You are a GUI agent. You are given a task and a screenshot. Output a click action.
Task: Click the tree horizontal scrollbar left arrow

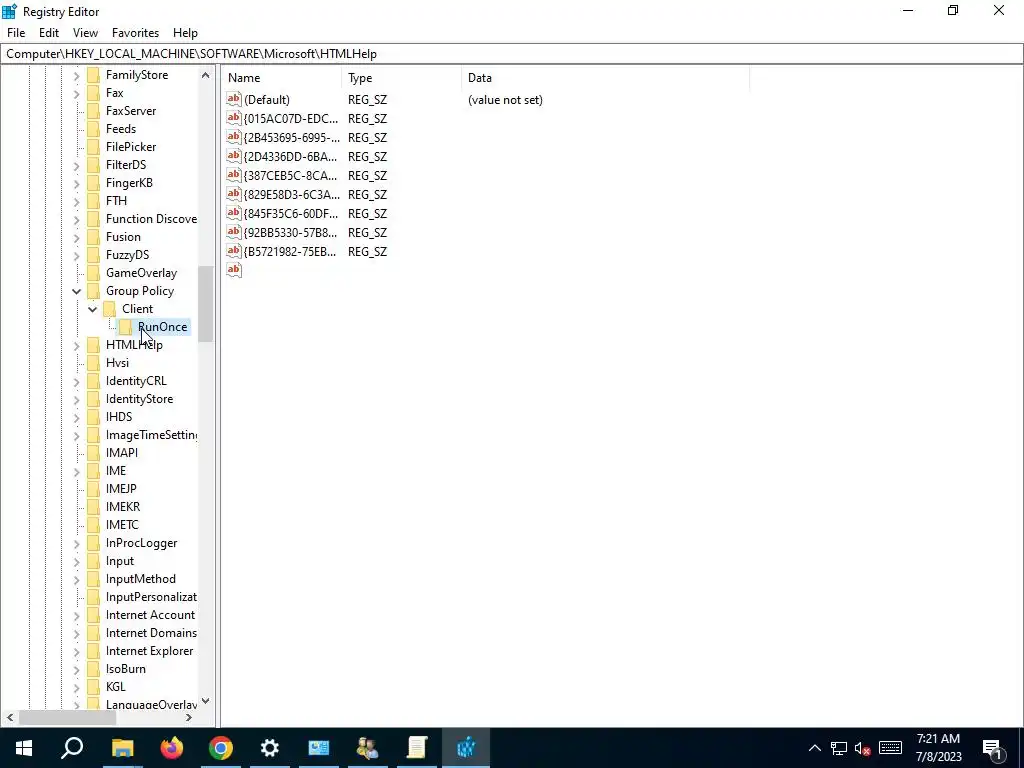10,718
